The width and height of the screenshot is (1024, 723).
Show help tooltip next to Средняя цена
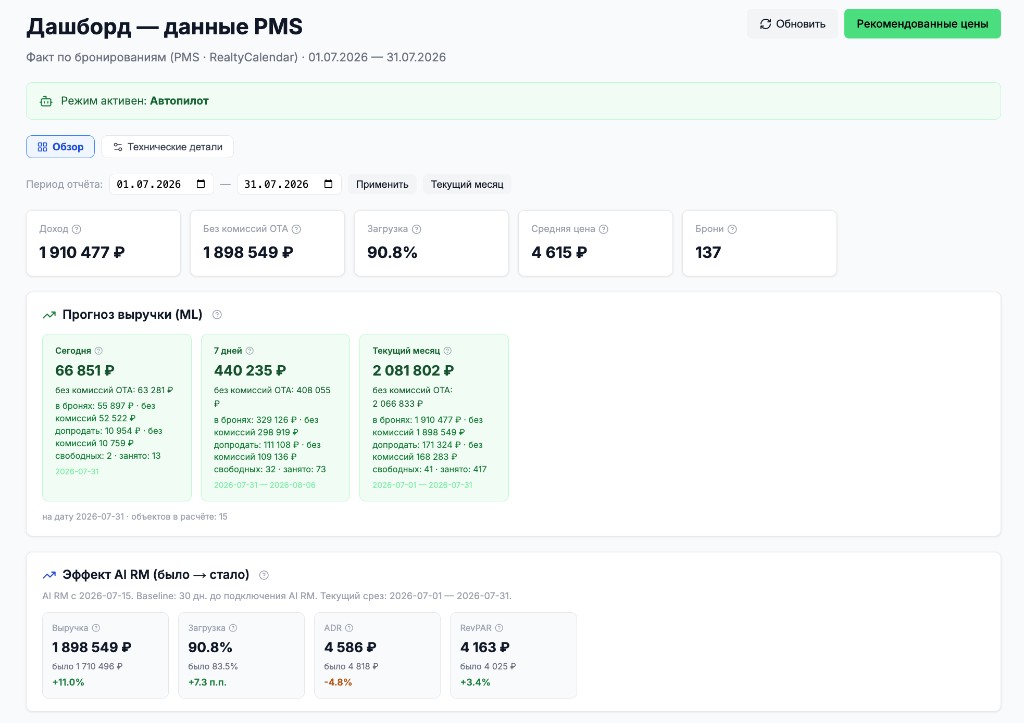(603, 229)
